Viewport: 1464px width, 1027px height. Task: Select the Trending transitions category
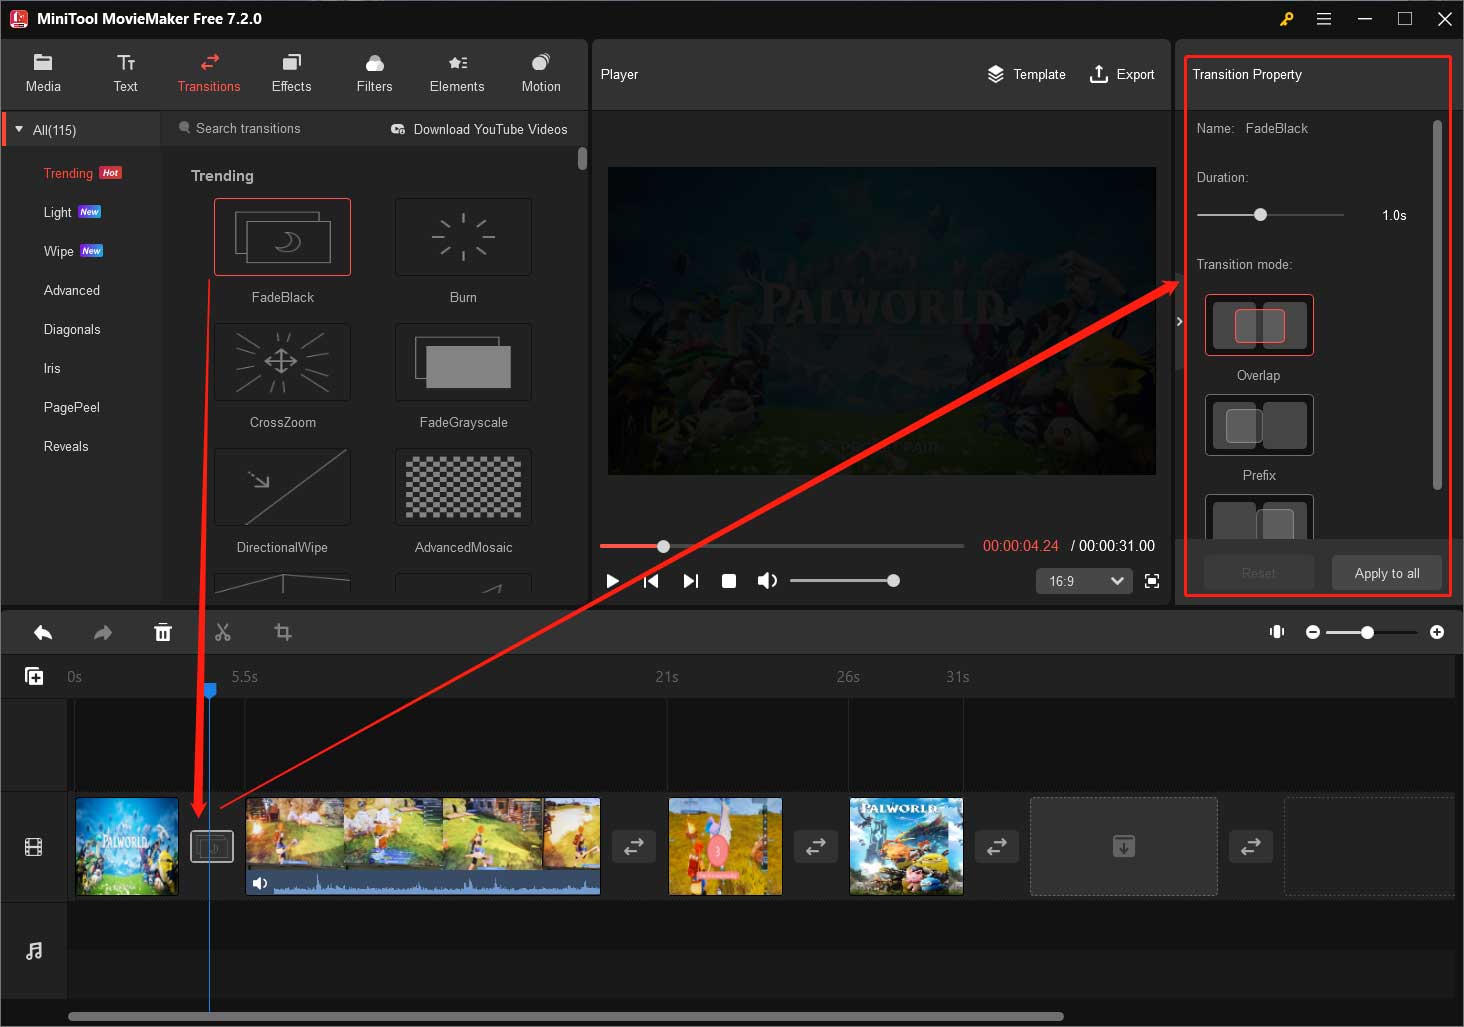(68, 173)
